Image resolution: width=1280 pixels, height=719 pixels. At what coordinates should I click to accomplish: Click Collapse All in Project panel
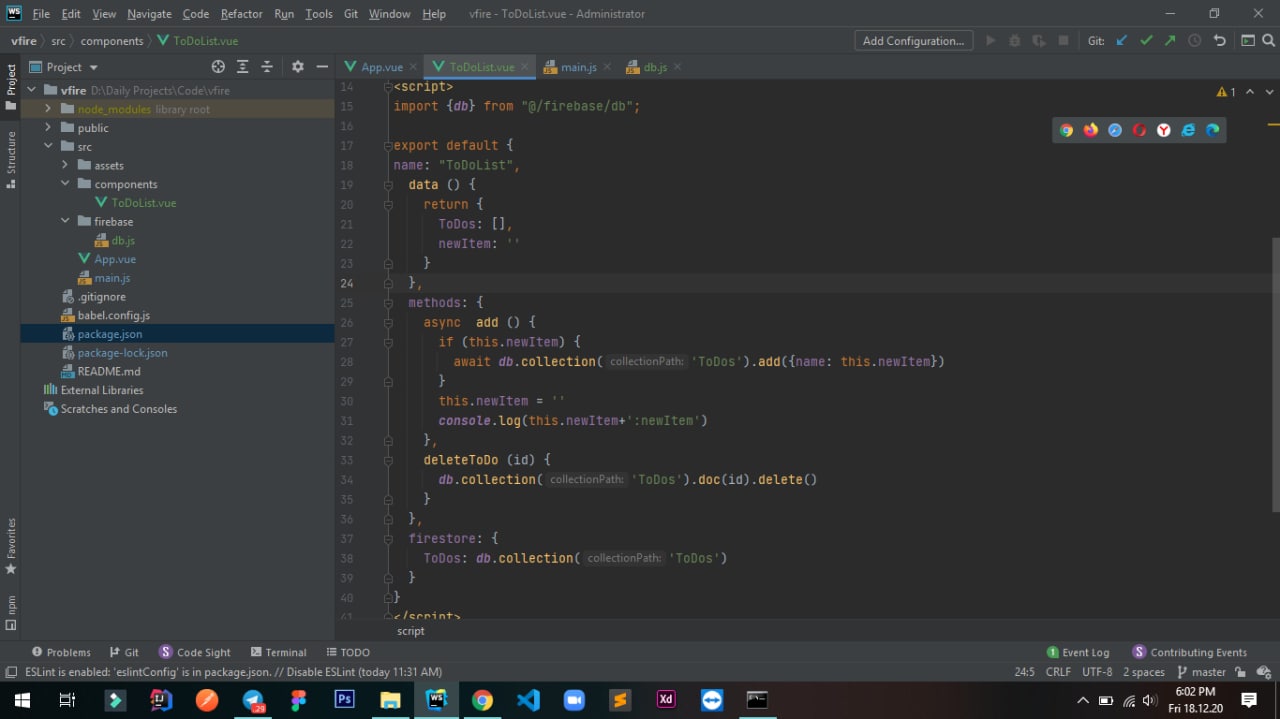267,67
